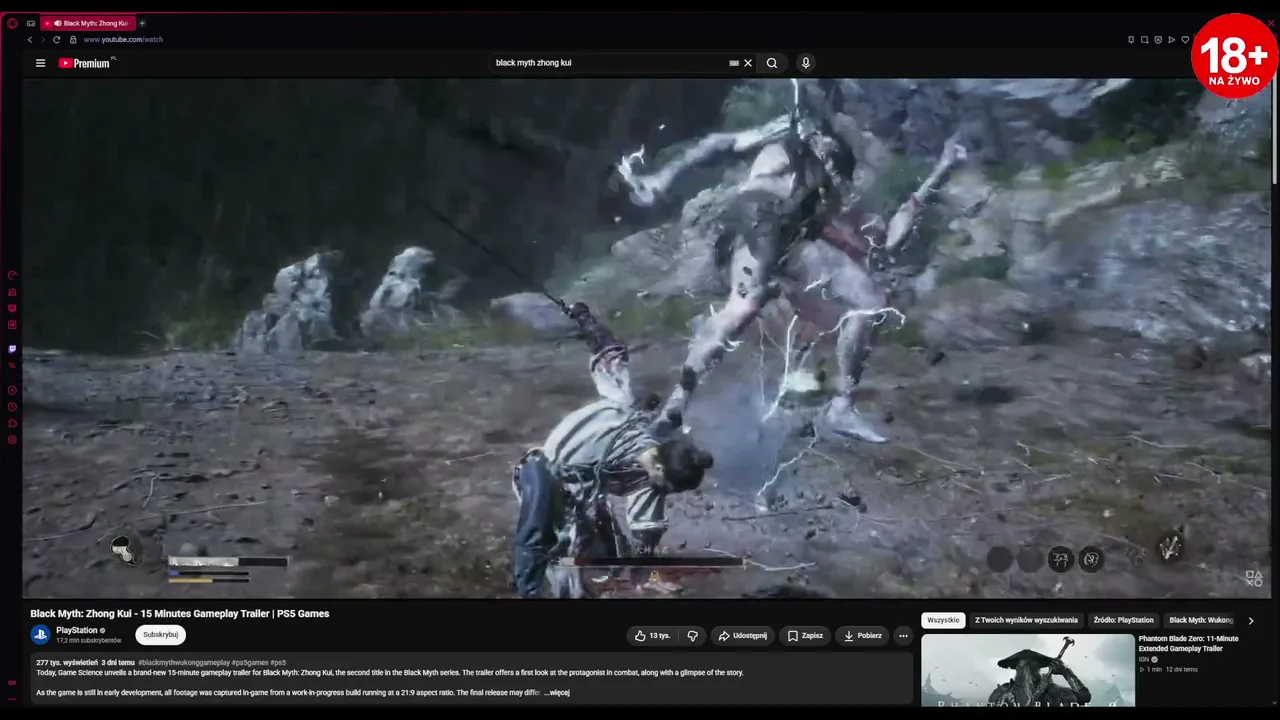Screen dimensions: 1280x720
Task: Save the video using Zapisz
Action: pos(805,635)
